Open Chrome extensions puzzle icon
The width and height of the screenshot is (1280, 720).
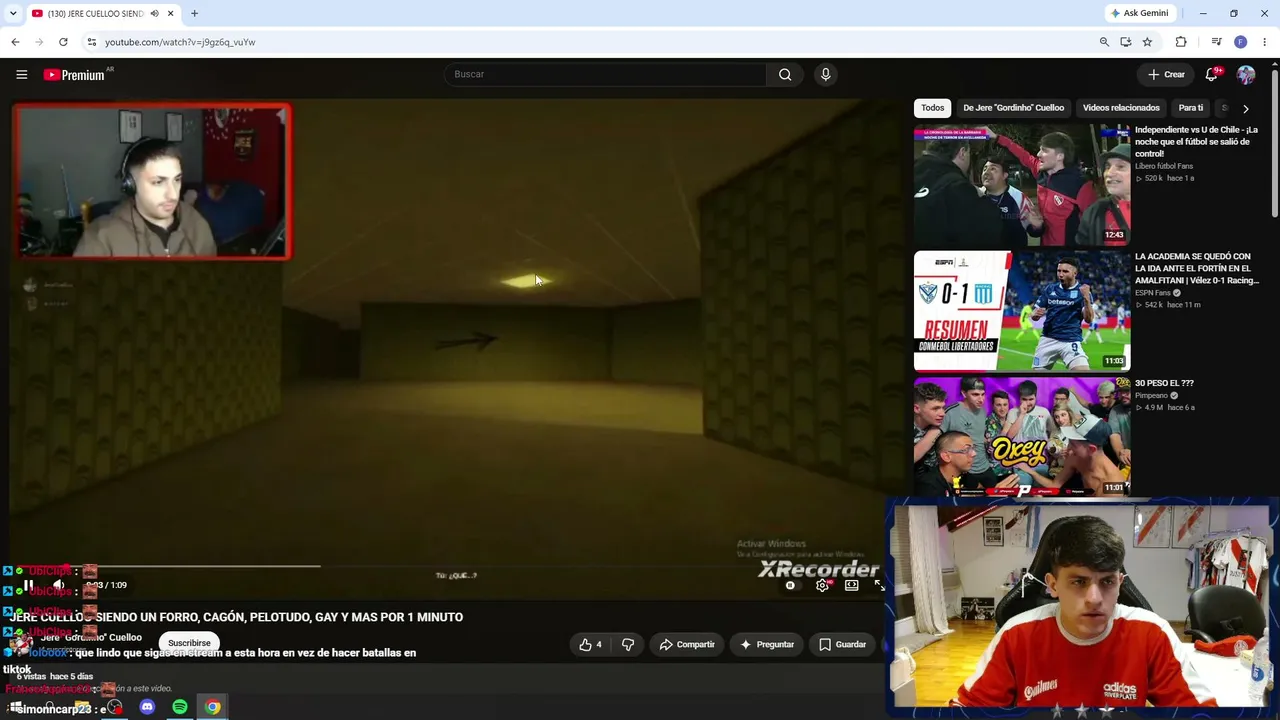click(x=1181, y=42)
